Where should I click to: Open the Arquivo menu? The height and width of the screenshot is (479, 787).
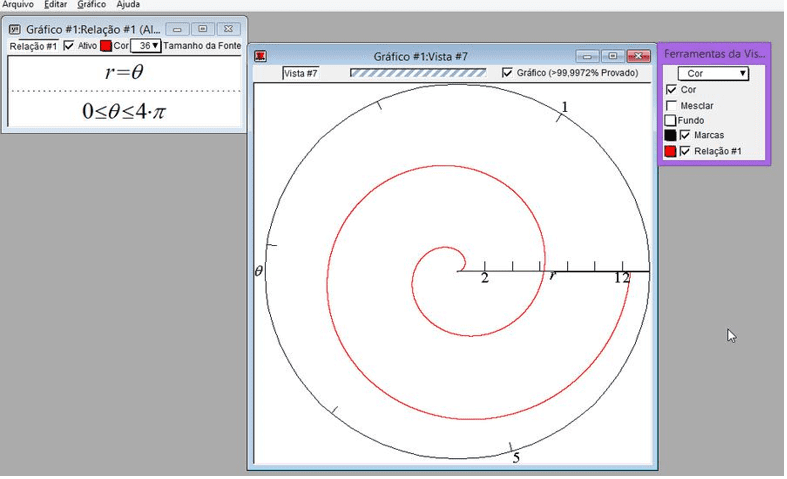pos(18,5)
